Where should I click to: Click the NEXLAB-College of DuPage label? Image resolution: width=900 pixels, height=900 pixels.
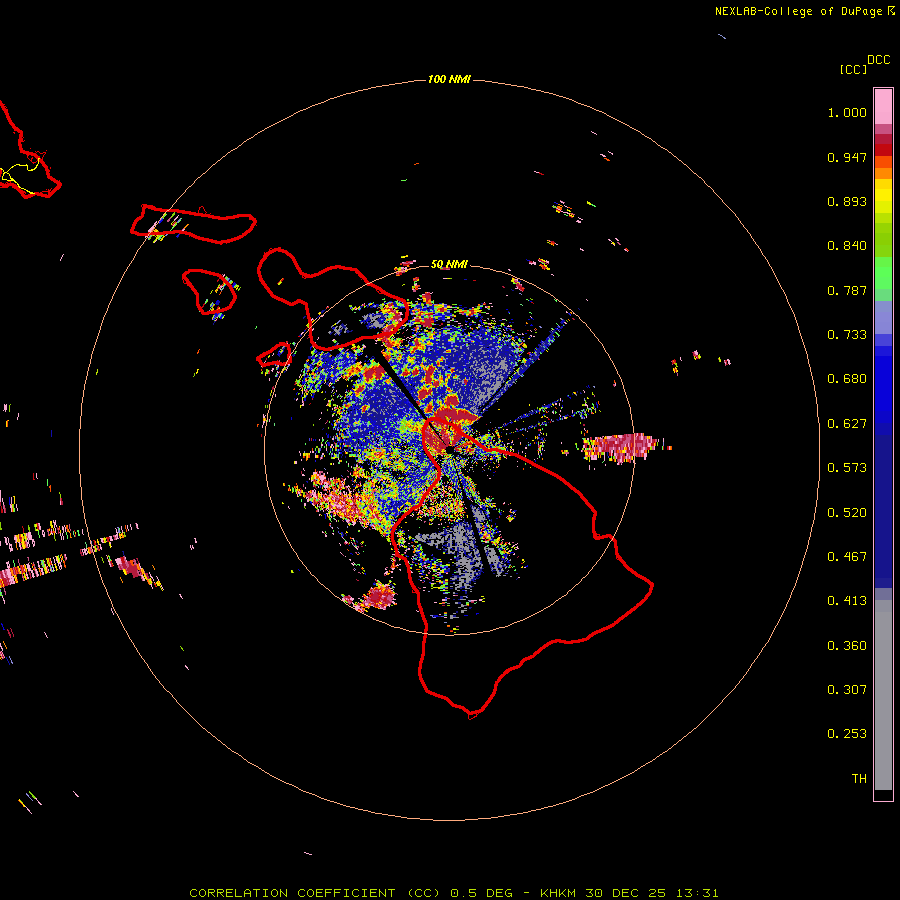[x=798, y=11]
